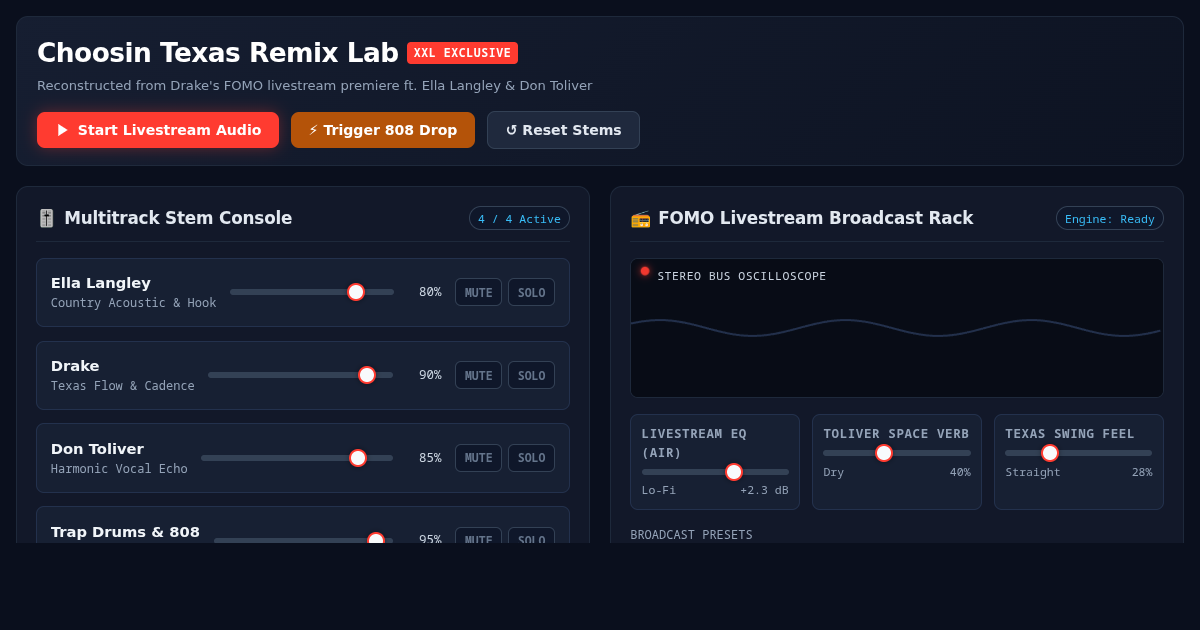
Task: Reset all stems
Action: pos(563,130)
